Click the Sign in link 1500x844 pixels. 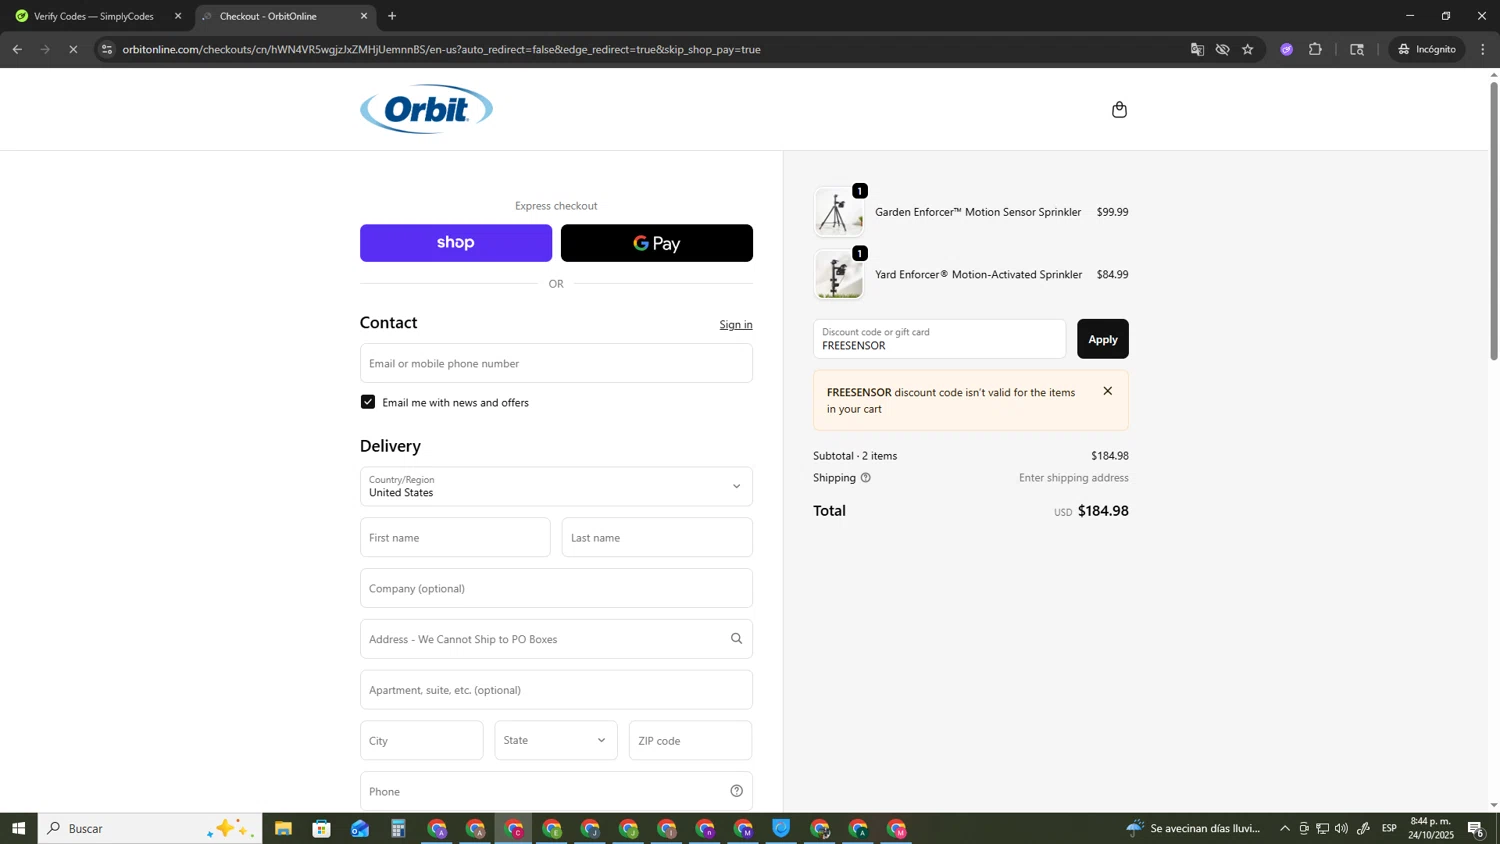coord(736,325)
